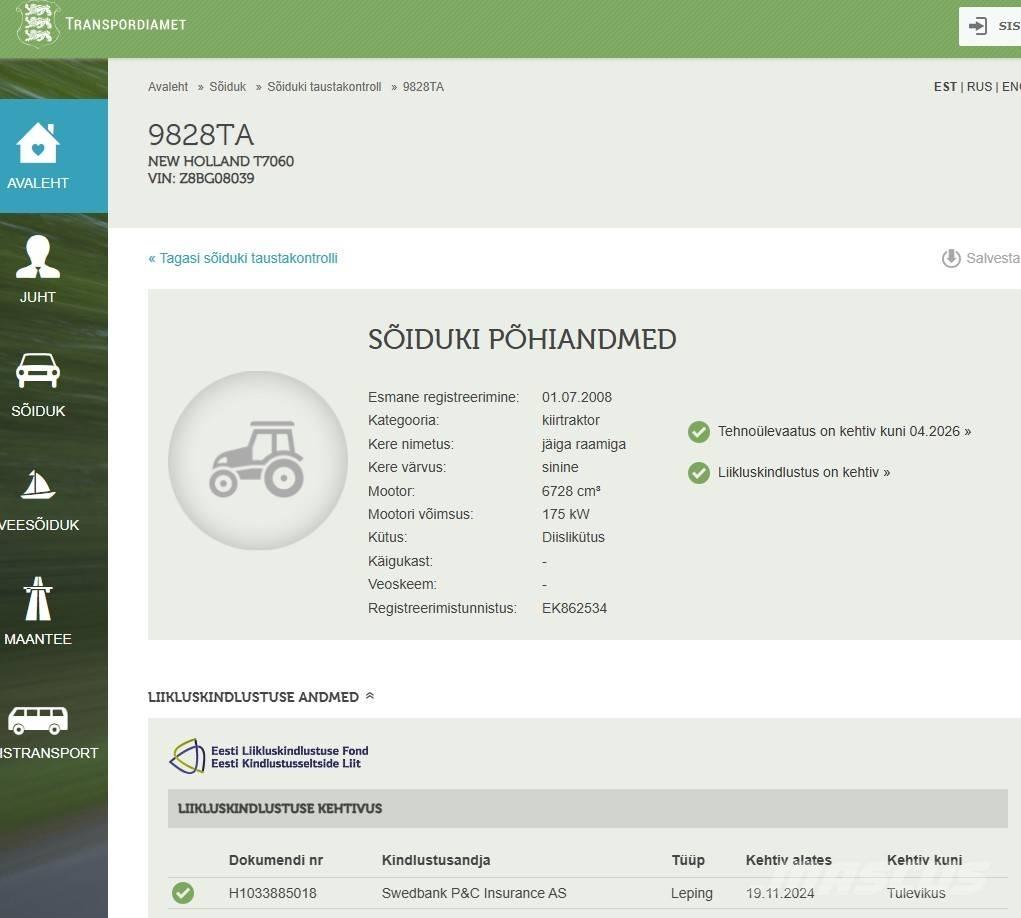
Task: Select AVALEHT sidebar label
Action: (x=38, y=184)
